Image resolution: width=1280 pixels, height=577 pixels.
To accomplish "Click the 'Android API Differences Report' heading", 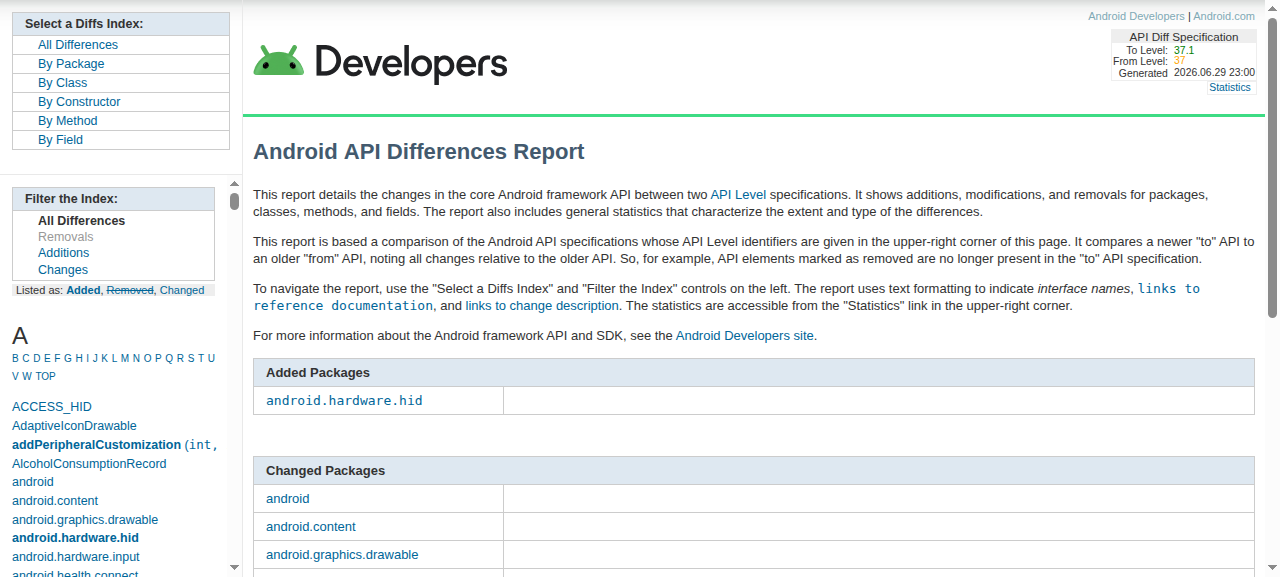I will (419, 152).
